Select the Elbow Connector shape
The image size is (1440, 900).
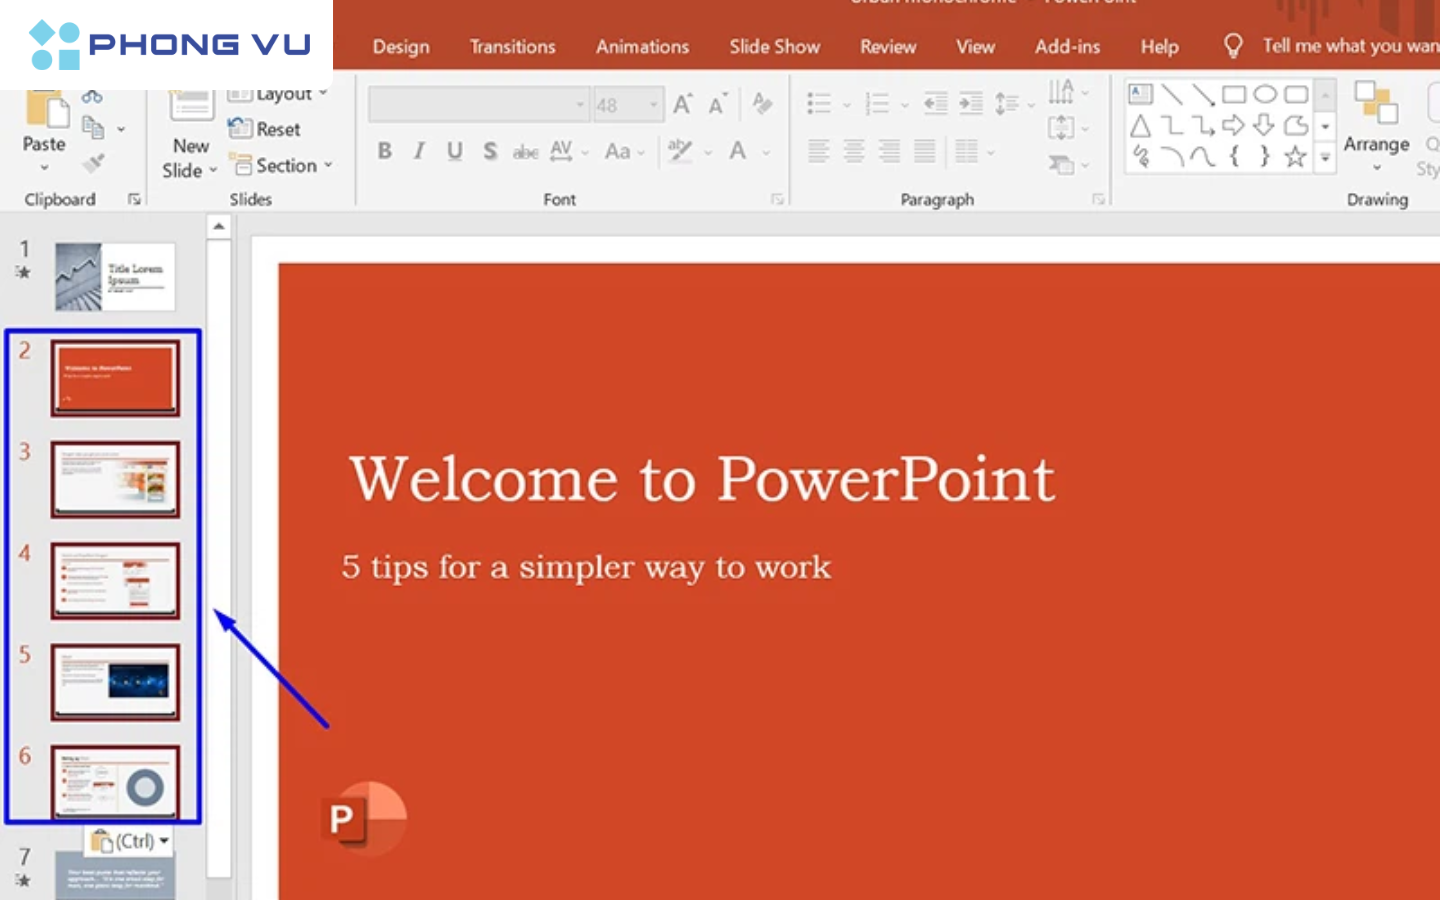click(1172, 126)
